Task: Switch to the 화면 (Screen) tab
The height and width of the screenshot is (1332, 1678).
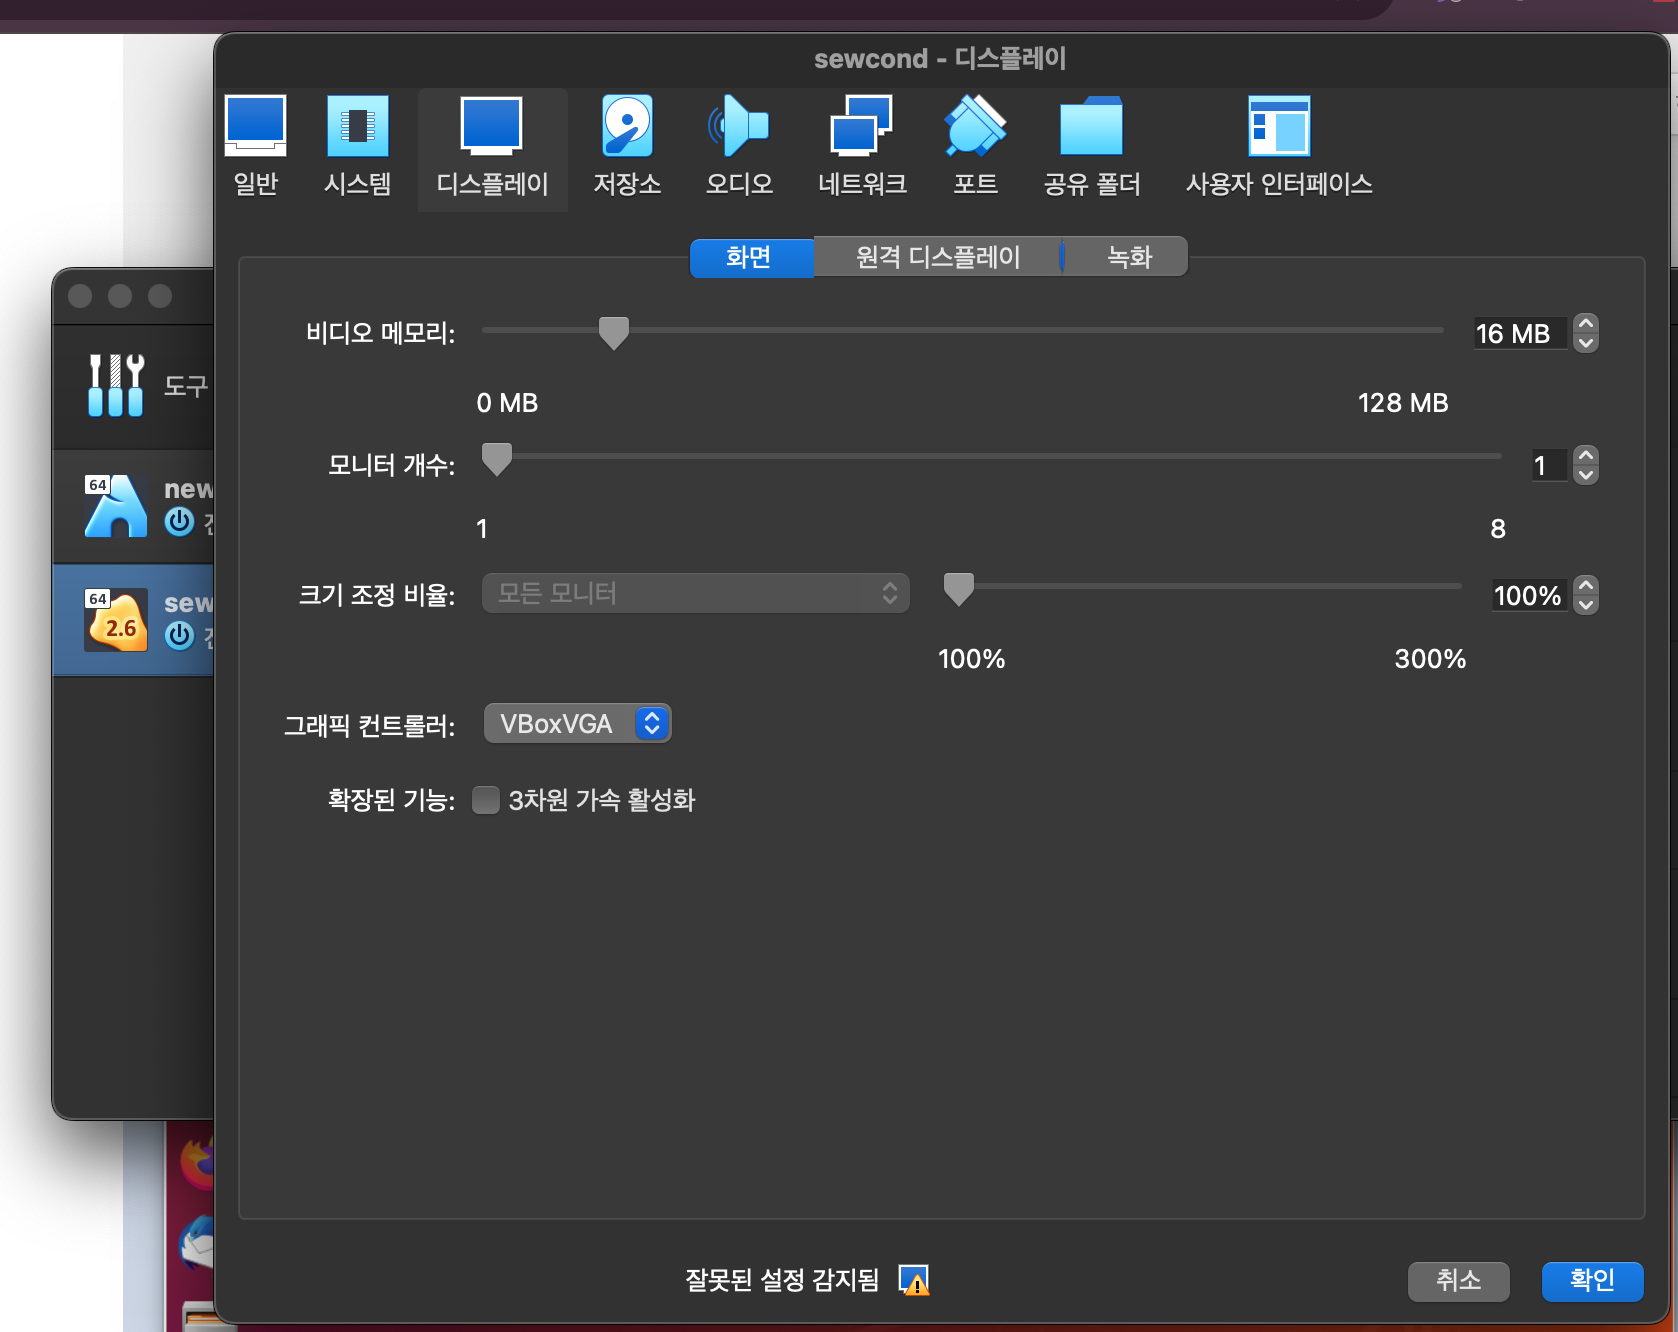Action: point(752,257)
